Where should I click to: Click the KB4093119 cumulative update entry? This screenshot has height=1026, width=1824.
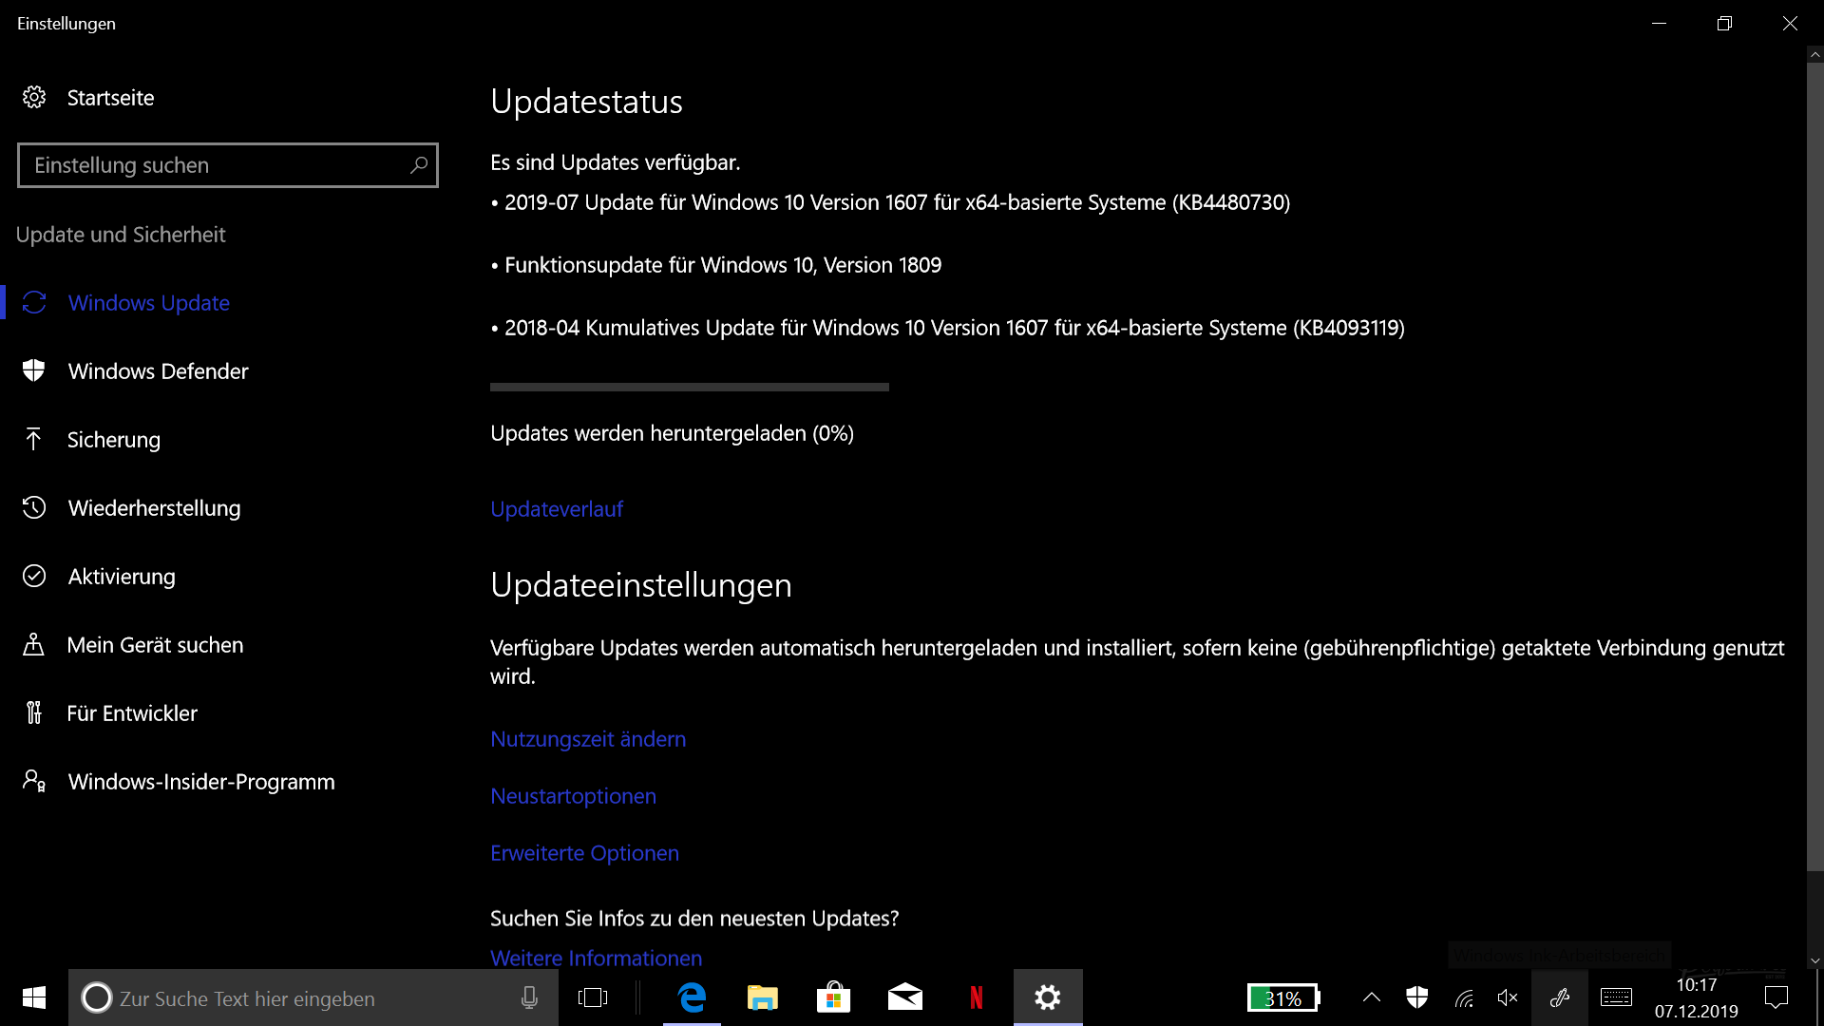(948, 328)
